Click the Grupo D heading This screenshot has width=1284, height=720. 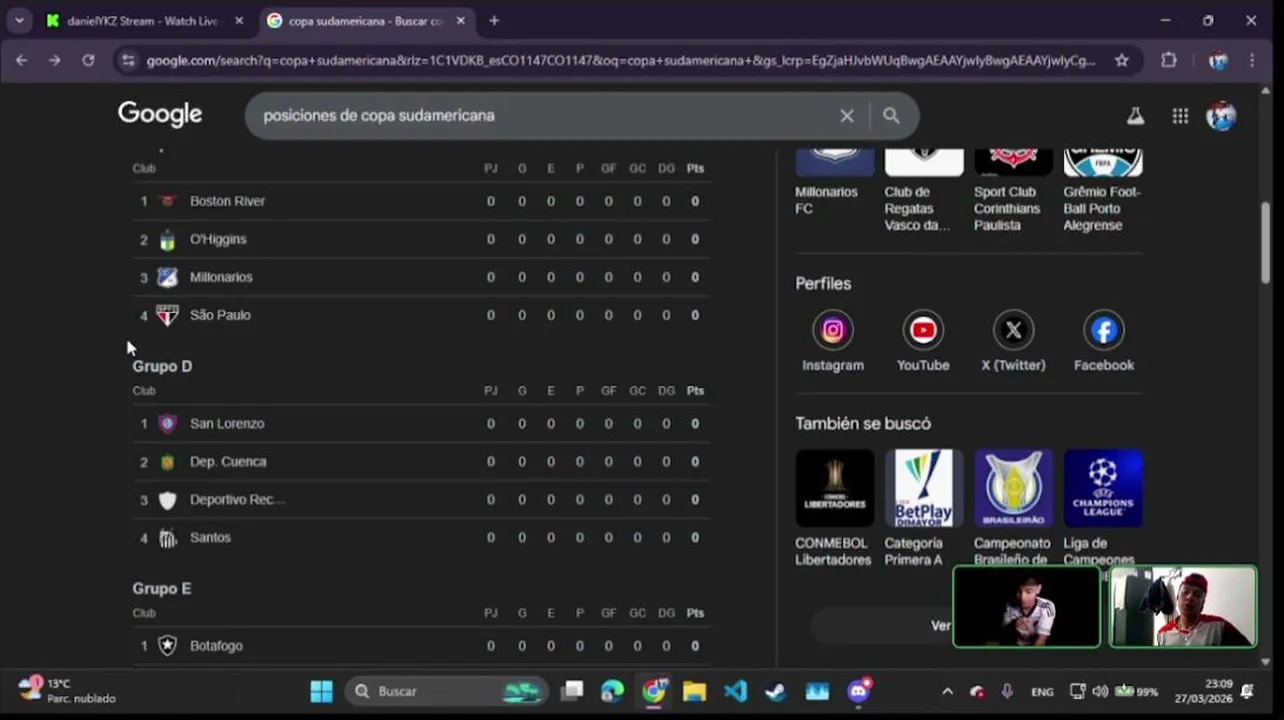coord(162,366)
